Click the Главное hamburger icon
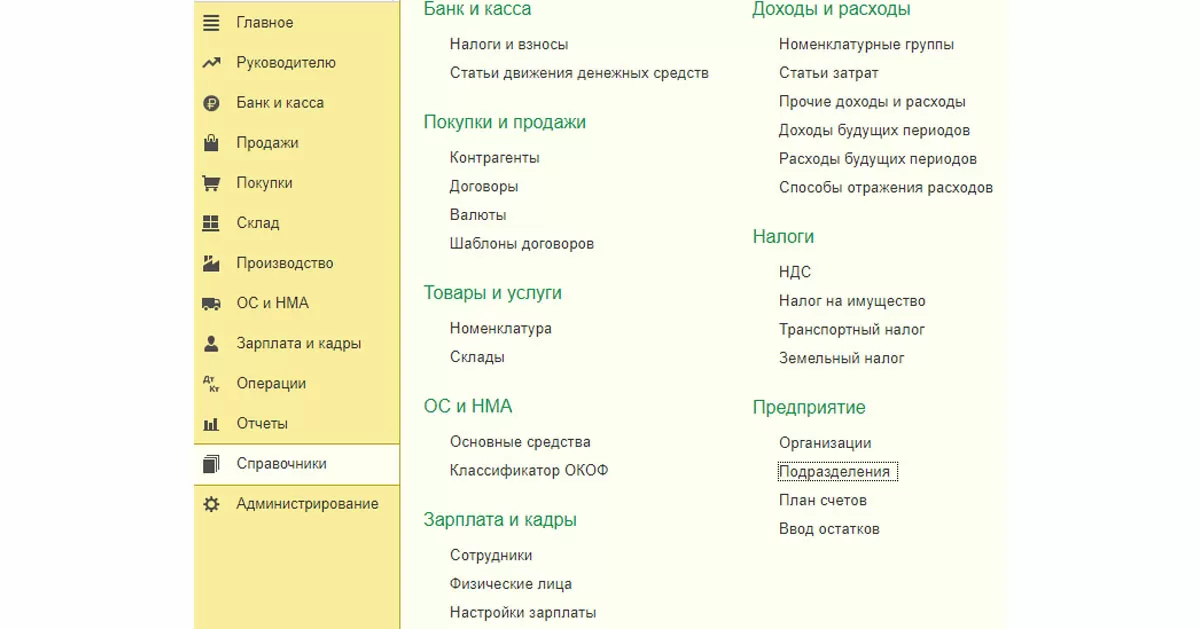This screenshot has width=1200, height=629. [211, 23]
